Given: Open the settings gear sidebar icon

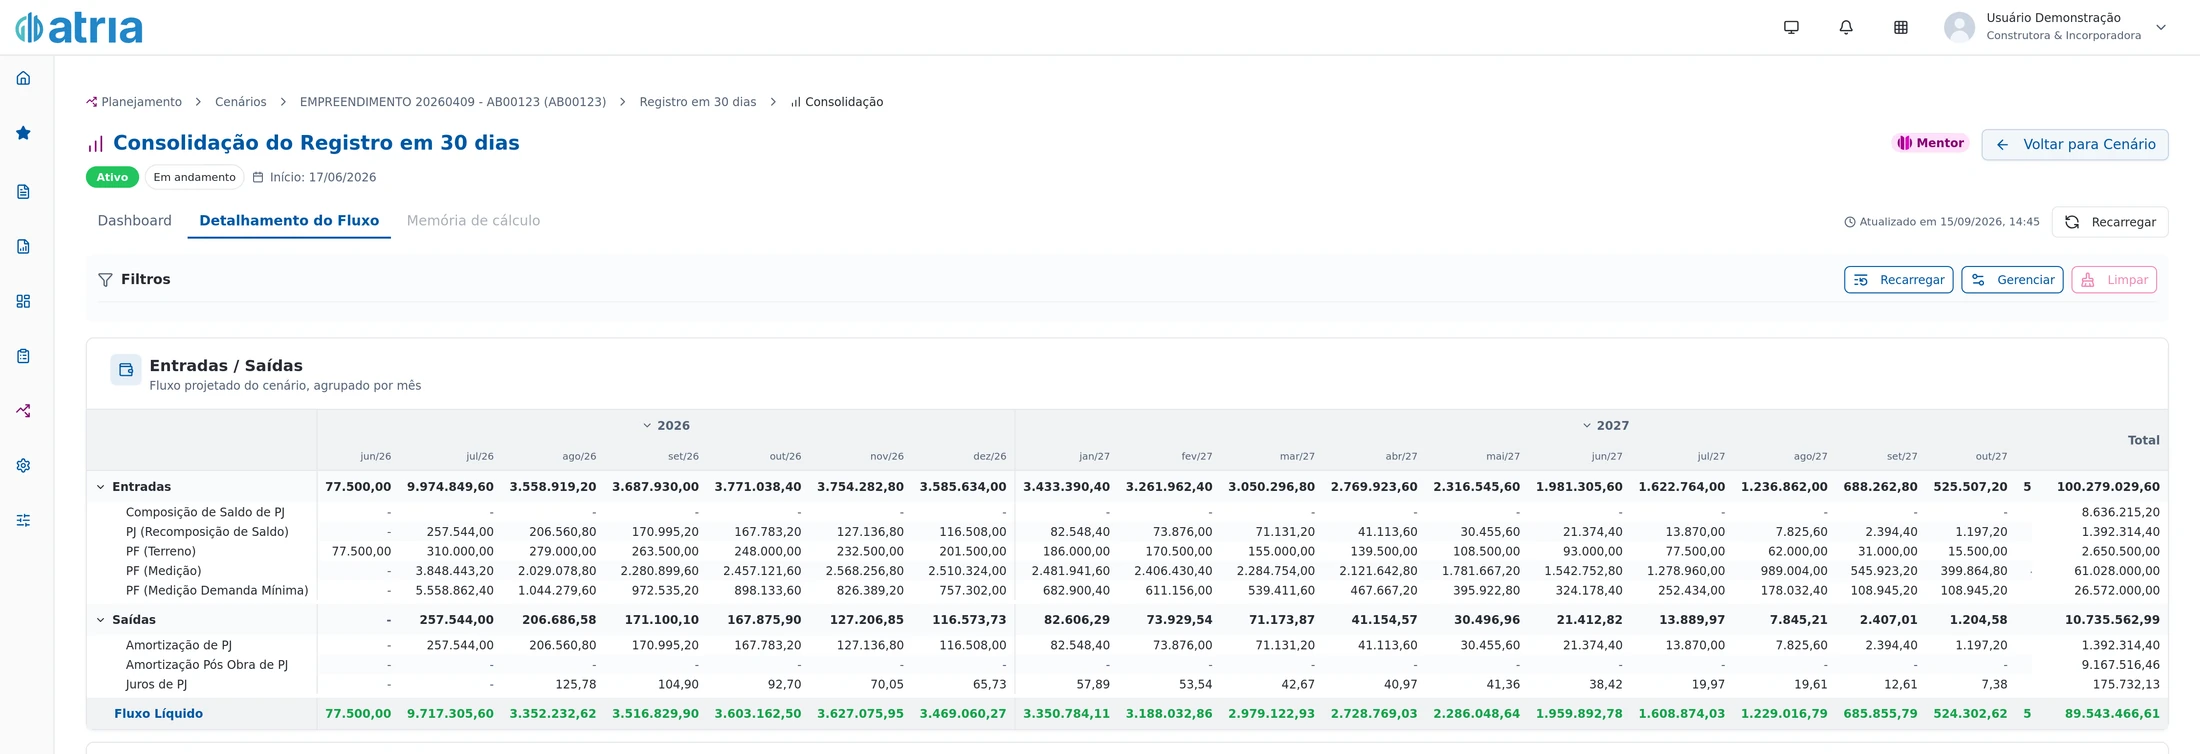Looking at the screenshot, I should [23, 466].
